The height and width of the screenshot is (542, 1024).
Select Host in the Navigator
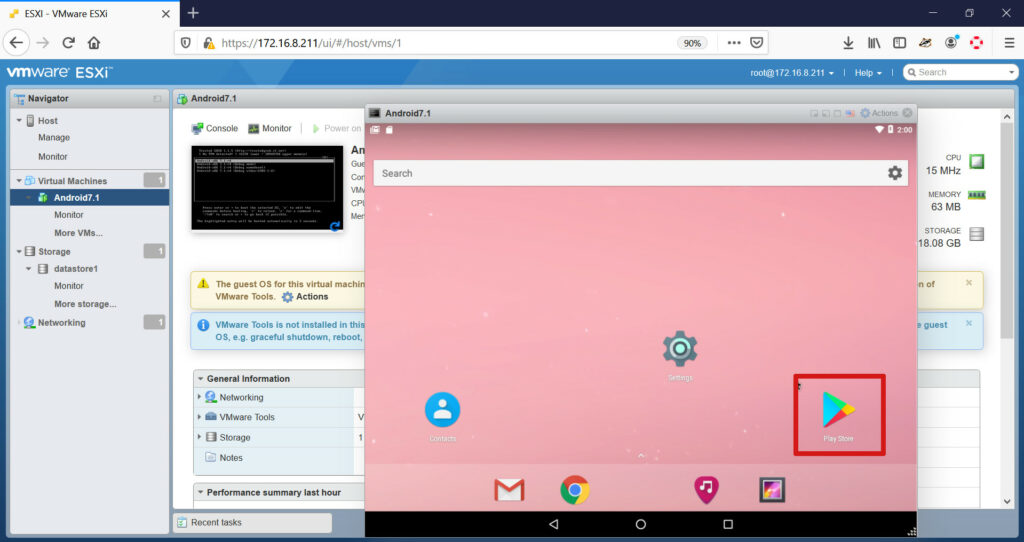[47, 121]
